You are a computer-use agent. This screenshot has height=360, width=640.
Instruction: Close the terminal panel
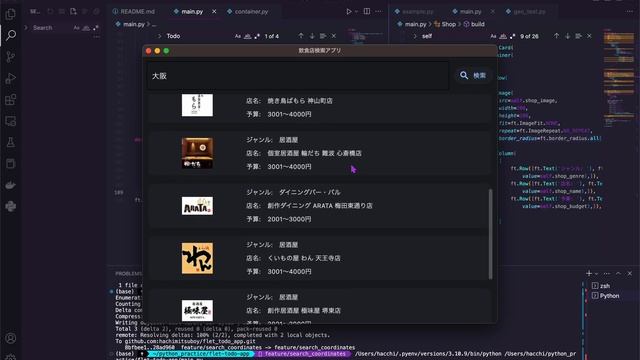(629, 273)
